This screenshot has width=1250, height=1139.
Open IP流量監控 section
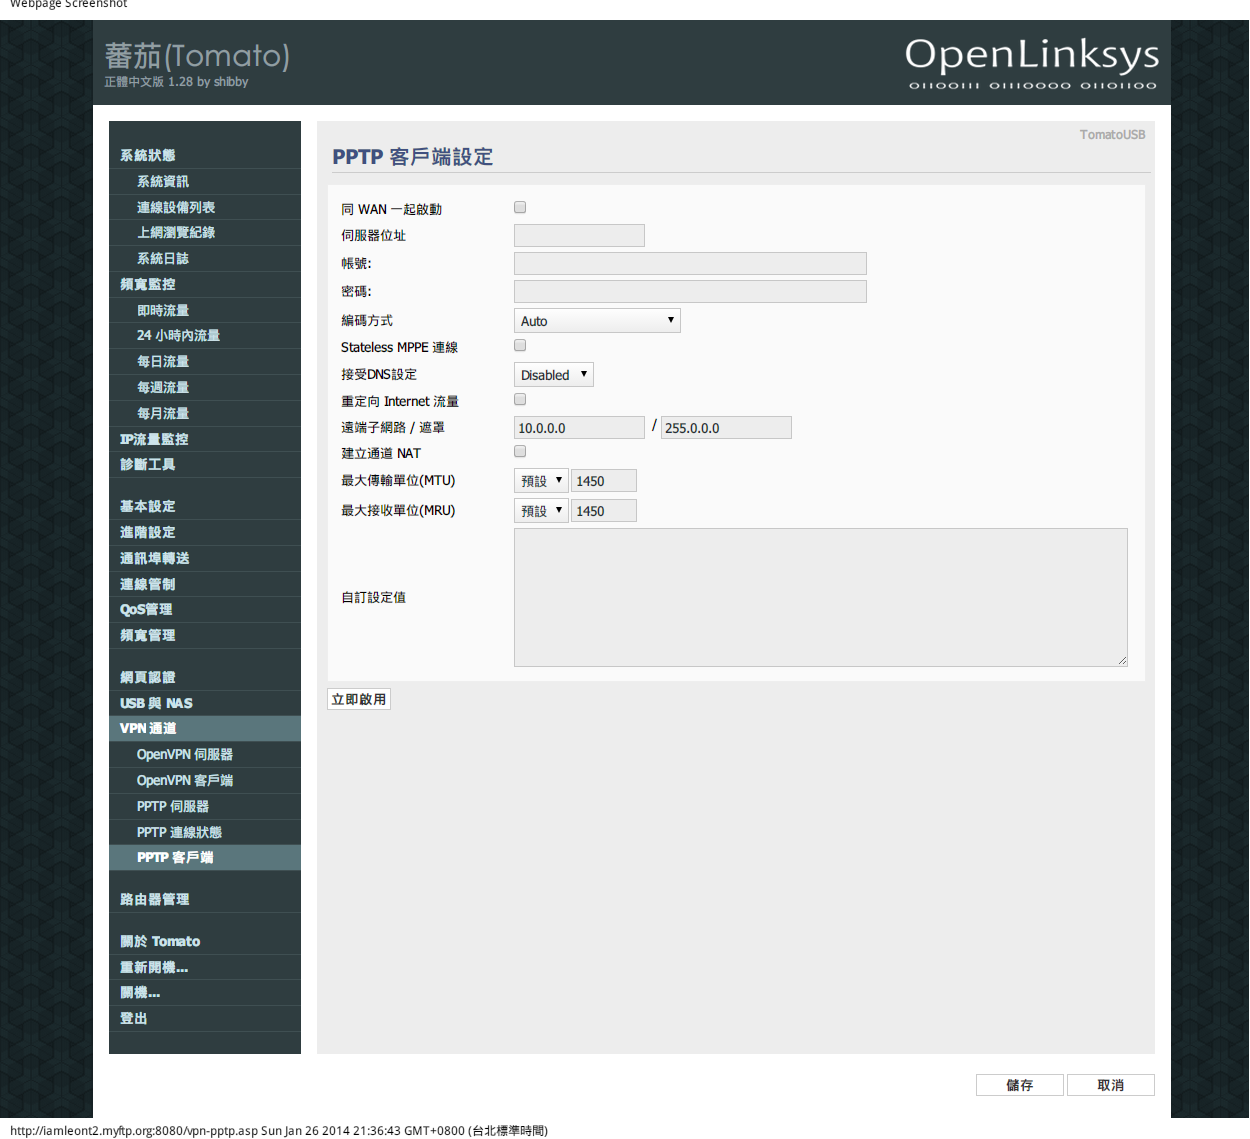coord(205,440)
